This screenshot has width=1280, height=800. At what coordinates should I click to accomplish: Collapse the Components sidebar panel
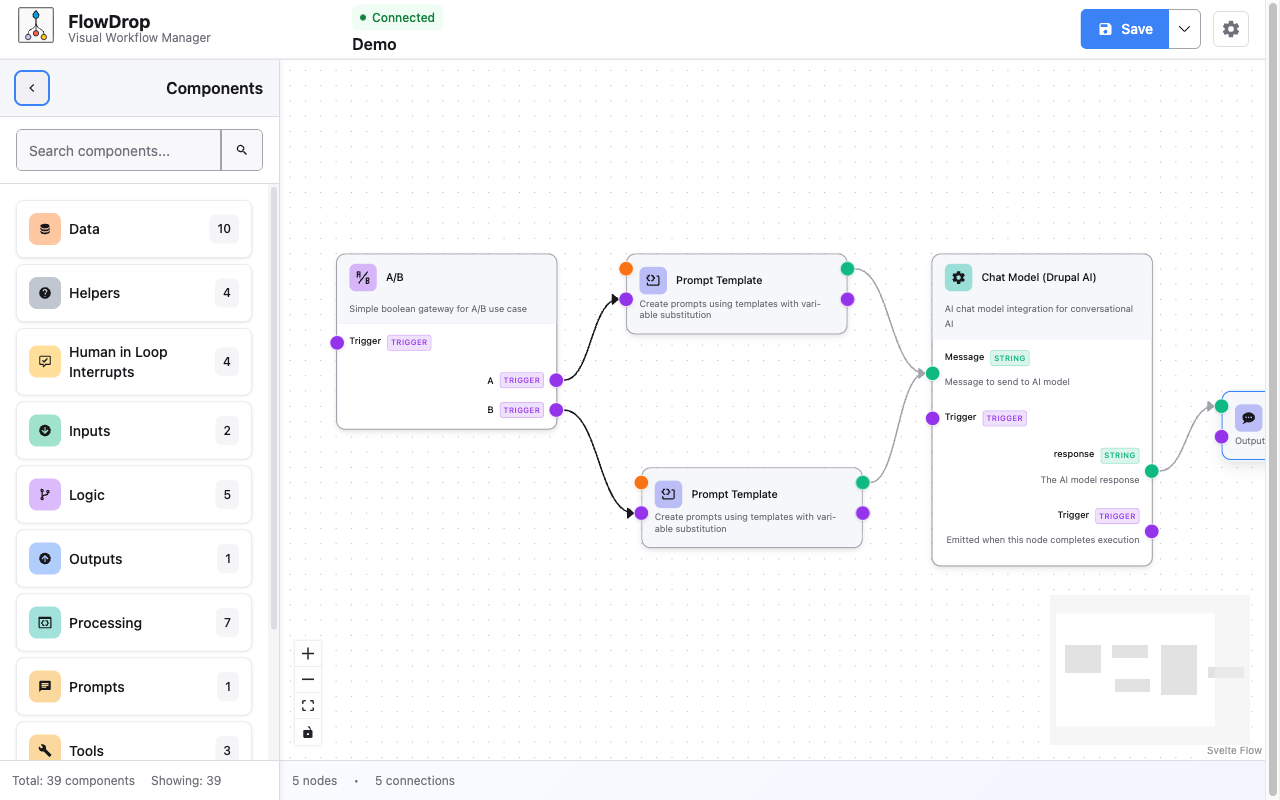point(32,88)
